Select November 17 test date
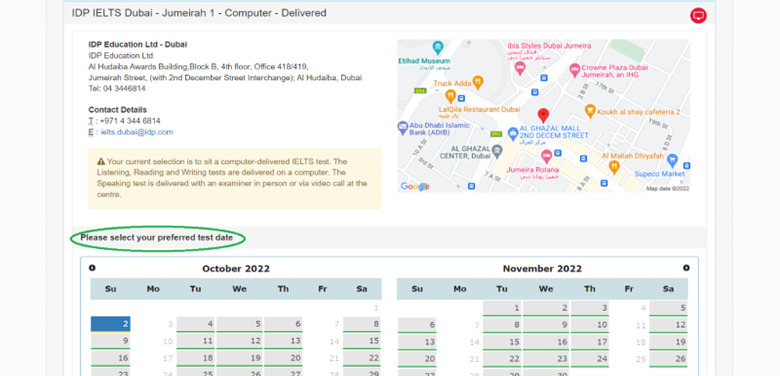 [589, 342]
